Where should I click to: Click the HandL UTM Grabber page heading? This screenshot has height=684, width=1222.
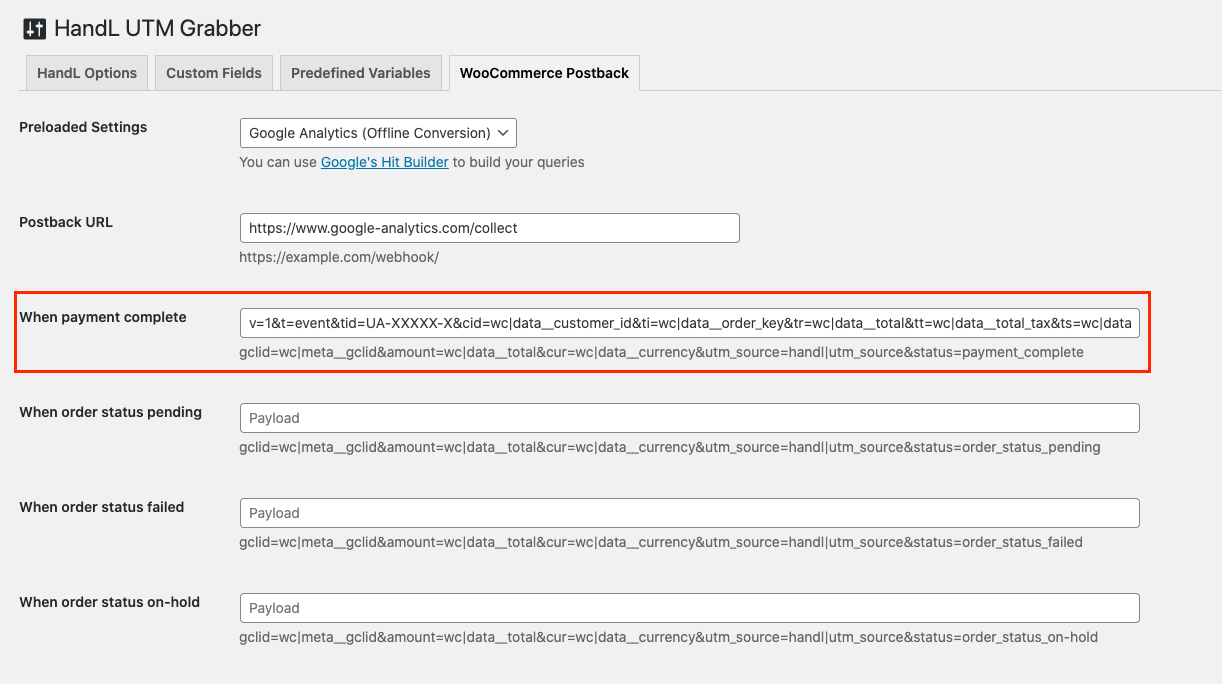[x=157, y=29]
